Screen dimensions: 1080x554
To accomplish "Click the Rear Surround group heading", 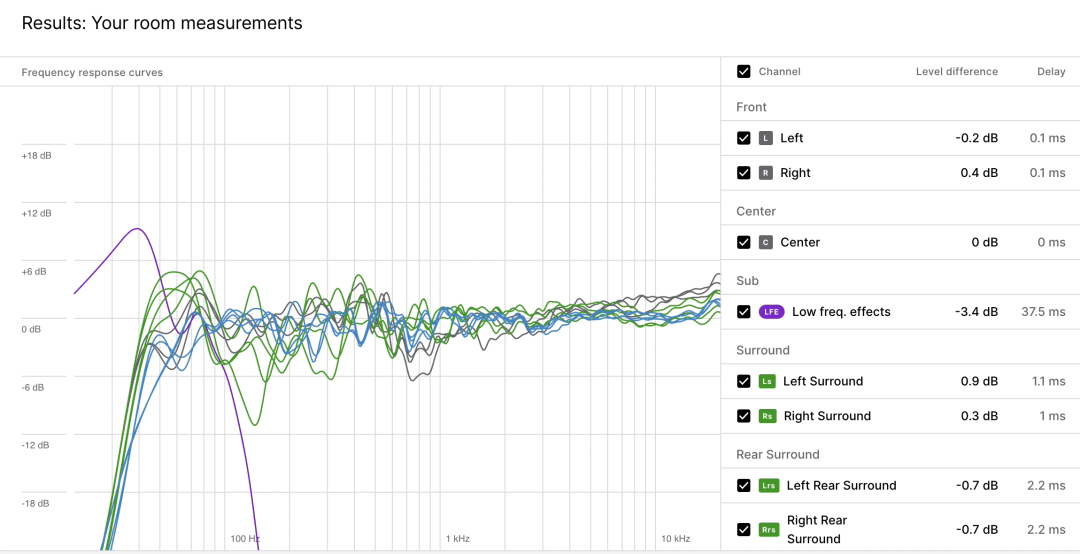I will coord(778,454).
